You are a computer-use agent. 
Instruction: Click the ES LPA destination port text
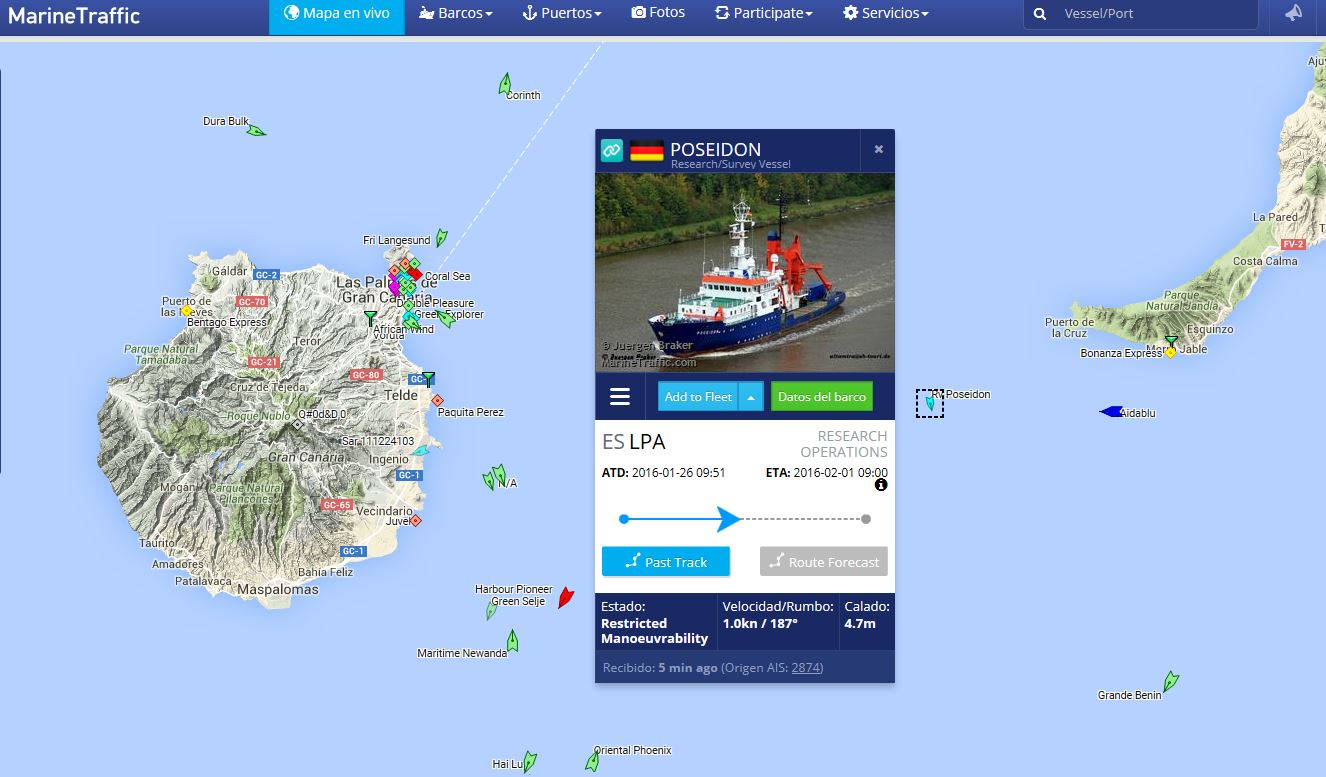[633, 442]
